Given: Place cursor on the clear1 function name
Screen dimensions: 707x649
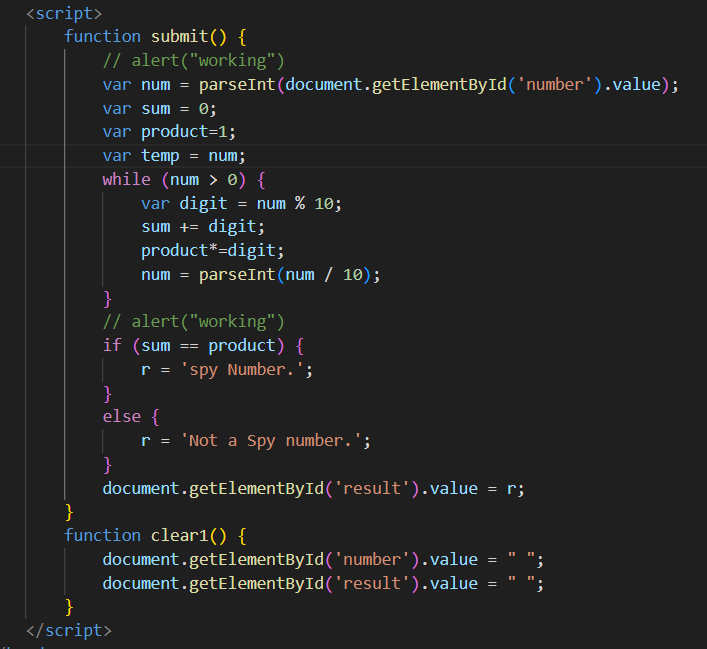Looking at the screenshot, I should [x=180, y=535].
